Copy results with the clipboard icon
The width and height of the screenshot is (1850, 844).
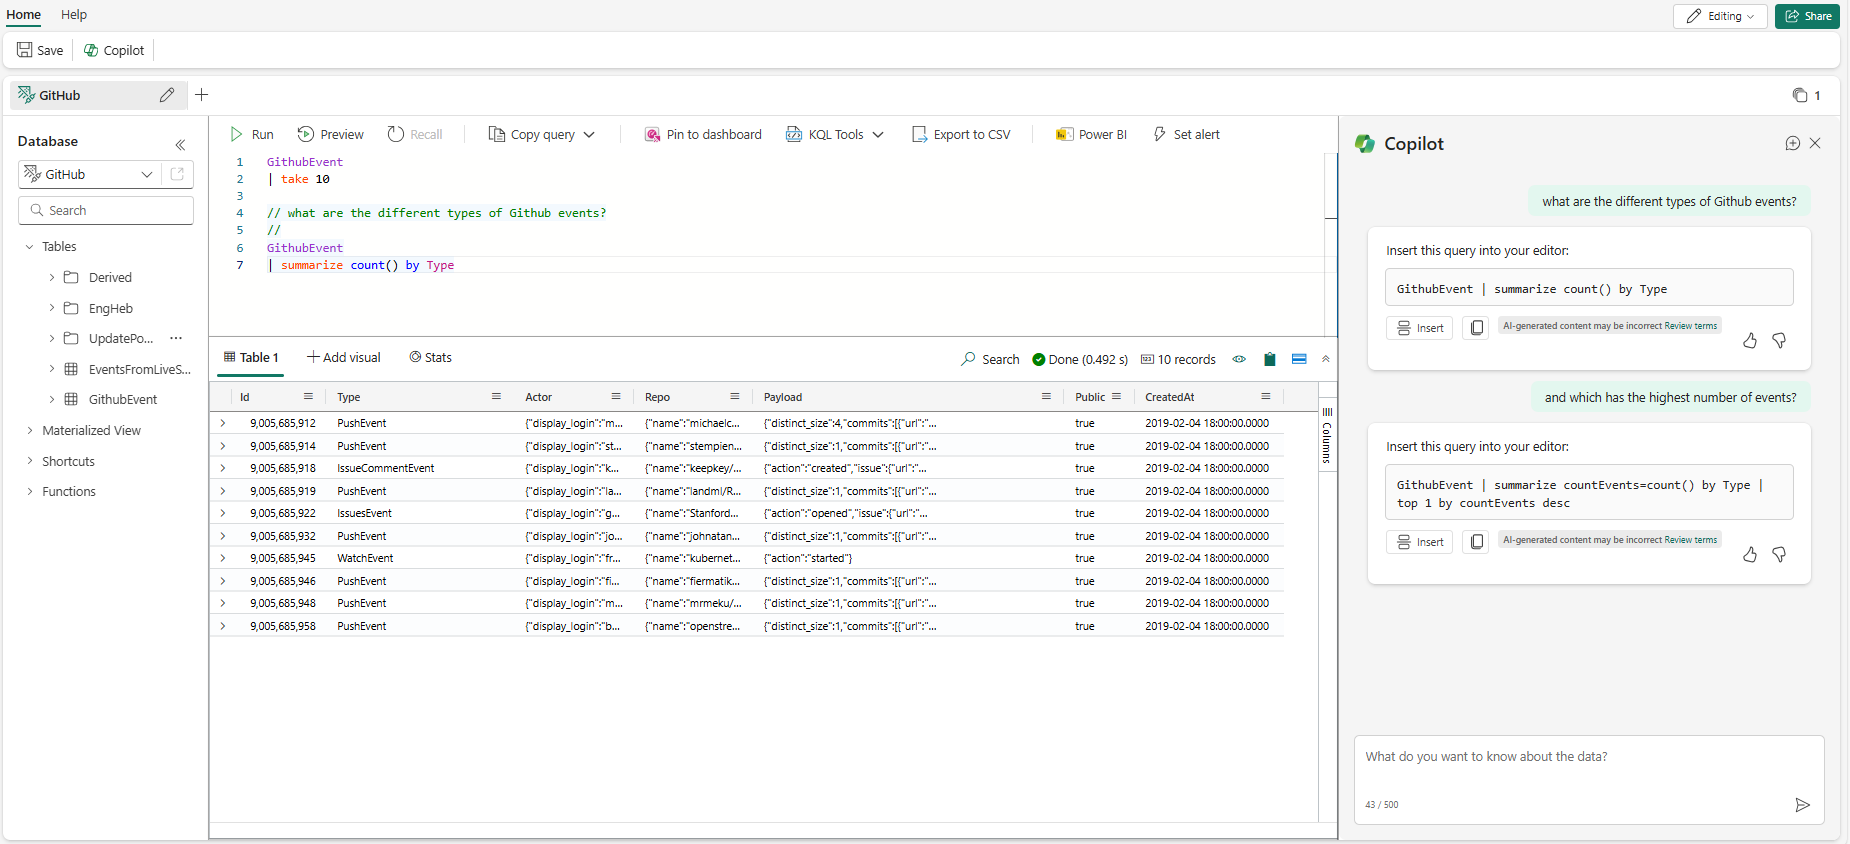(x=1270, y=359)
